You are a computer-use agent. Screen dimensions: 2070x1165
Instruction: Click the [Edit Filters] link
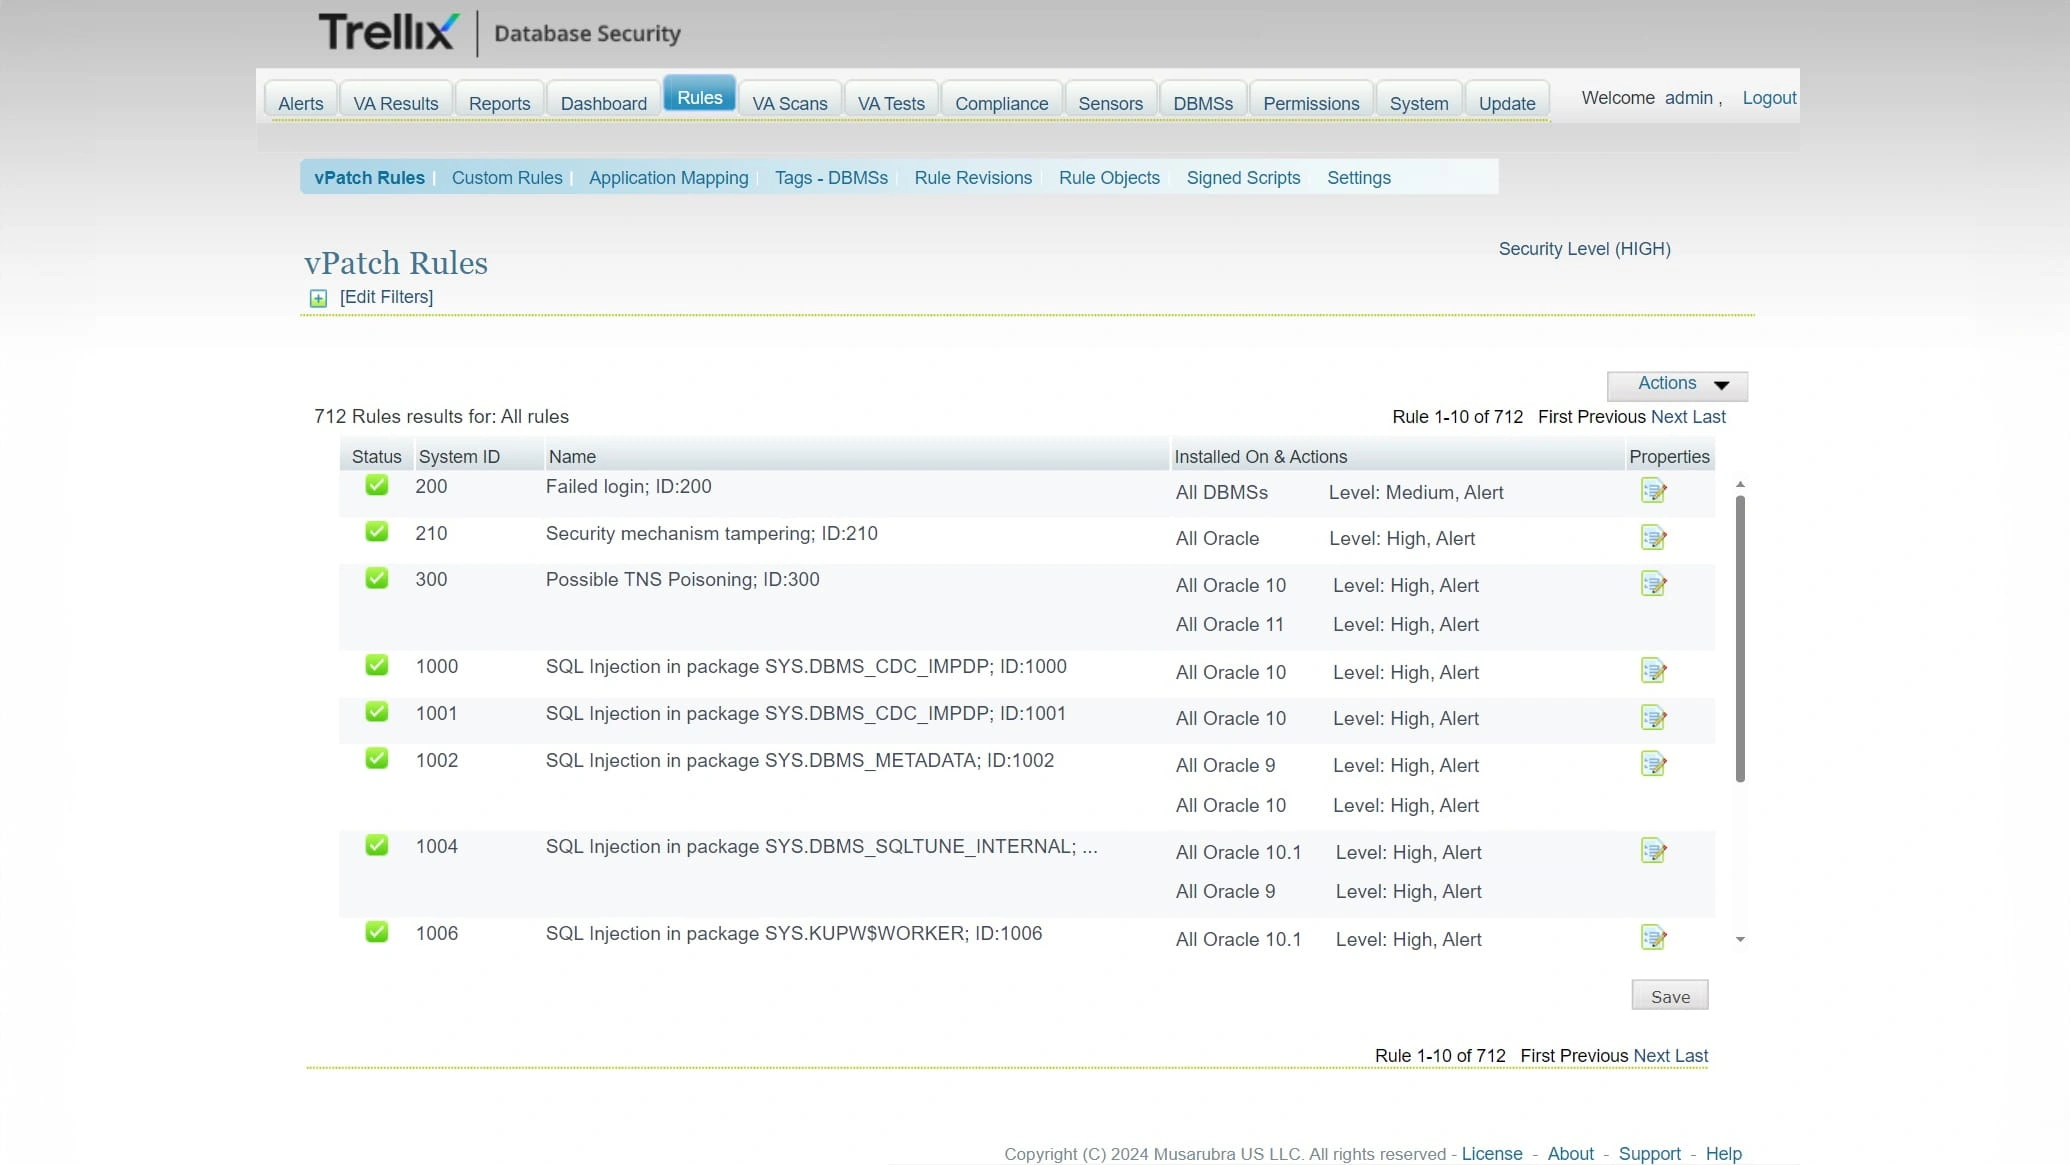[x=386, y=296]
